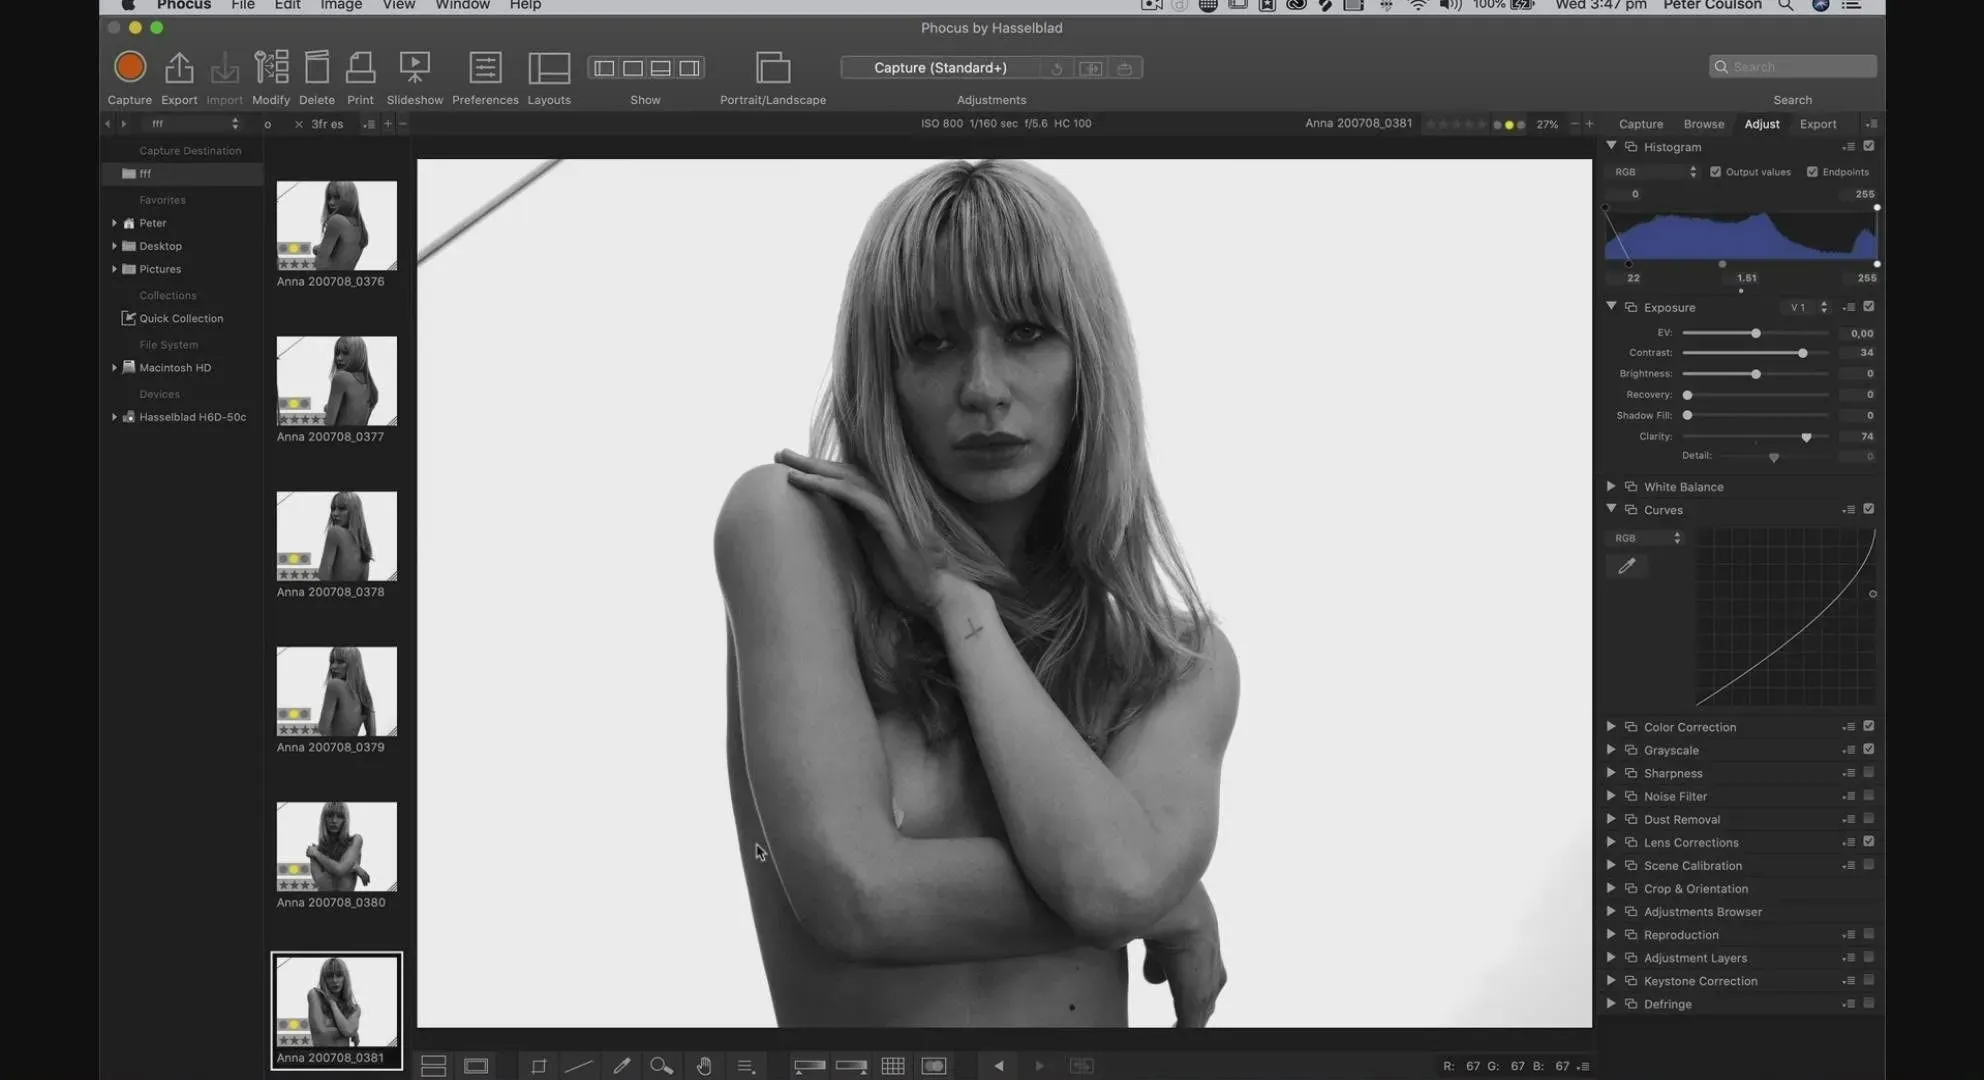The image size is (1984, 1080).
Task: Select the magnifier zoom tool
Action: click(661, 1066)
